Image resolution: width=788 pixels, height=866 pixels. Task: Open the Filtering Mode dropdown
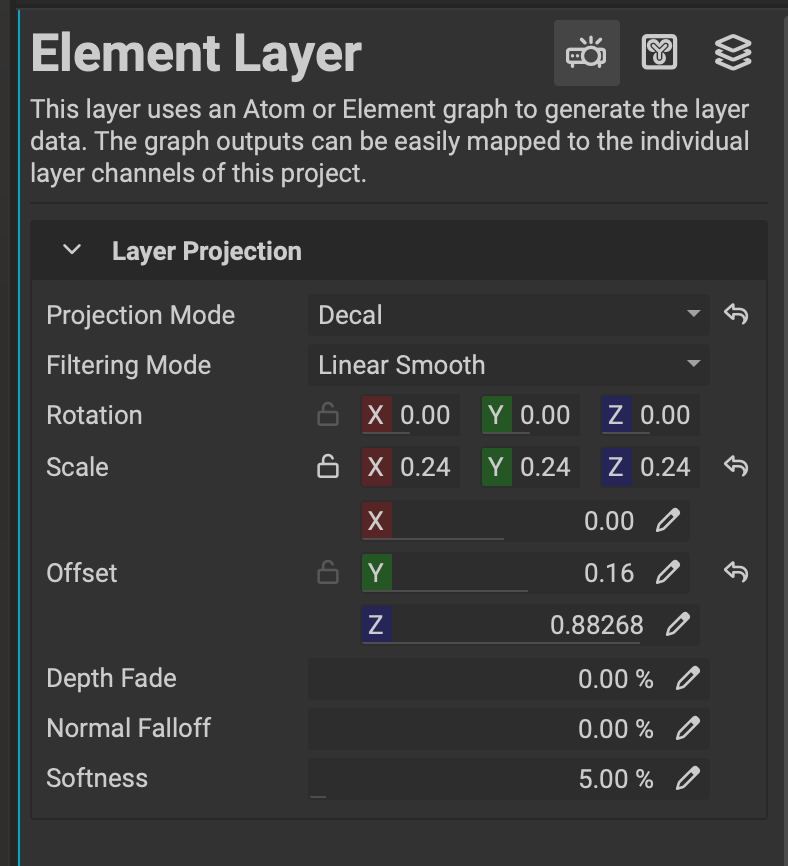coord(508,365)
